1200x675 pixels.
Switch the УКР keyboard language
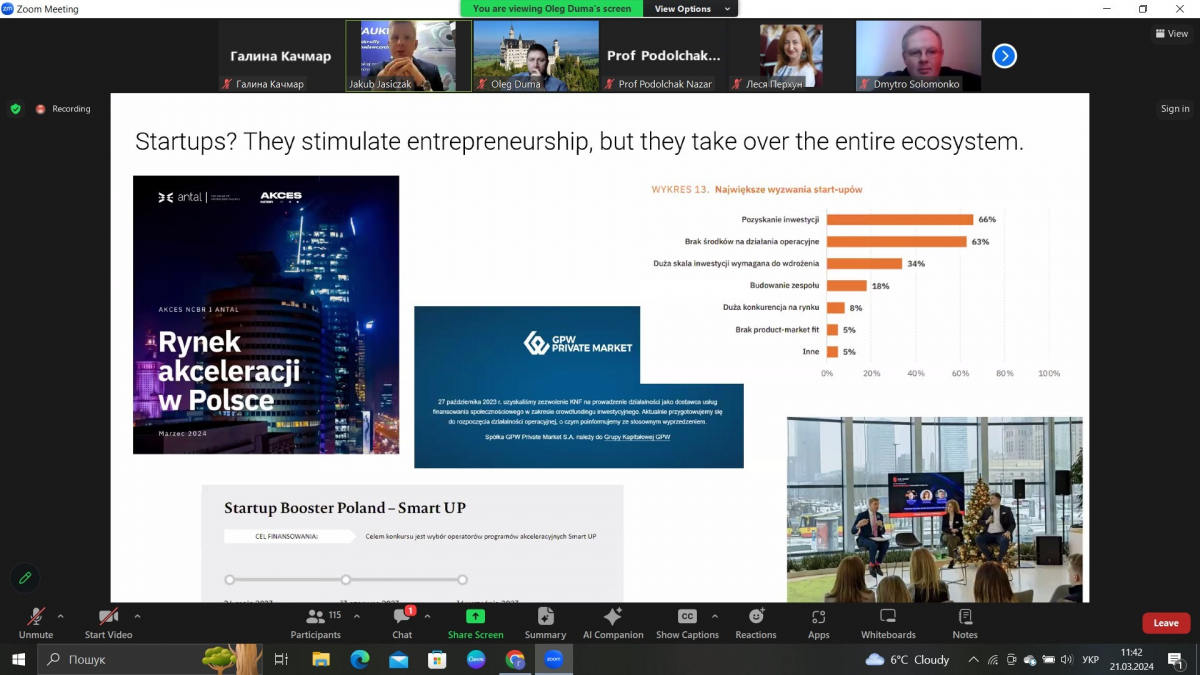1091,659
